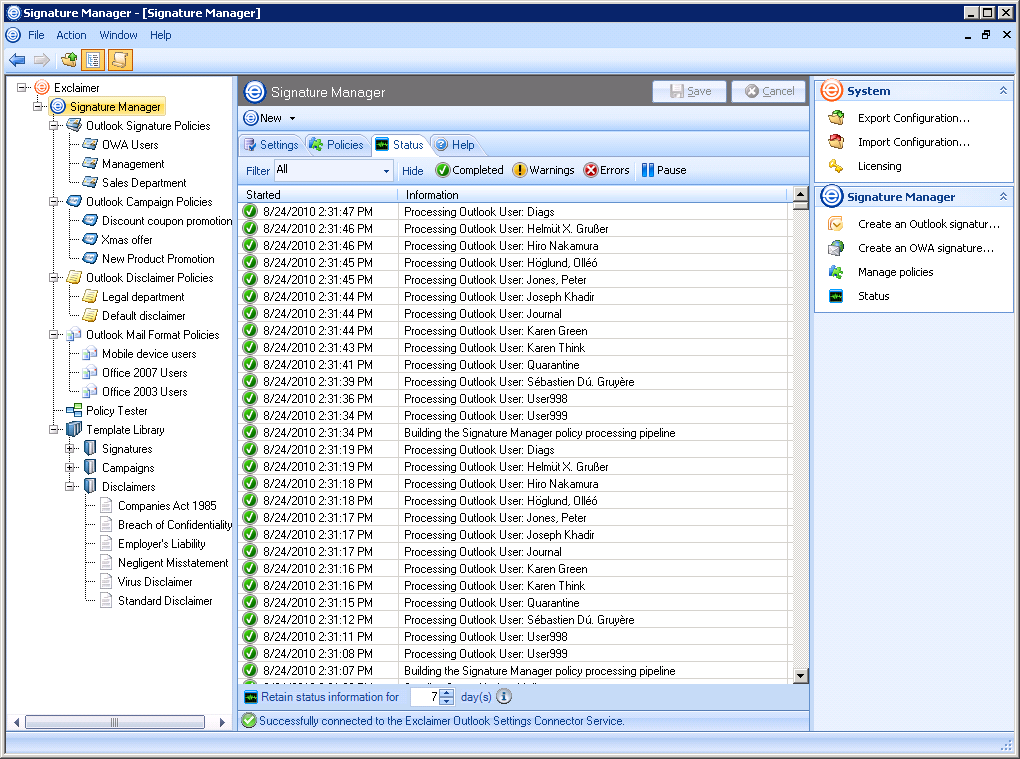Toggle the action pane toolbar icon
This screenshot has height=759, width=1020.
coord(120,60)
